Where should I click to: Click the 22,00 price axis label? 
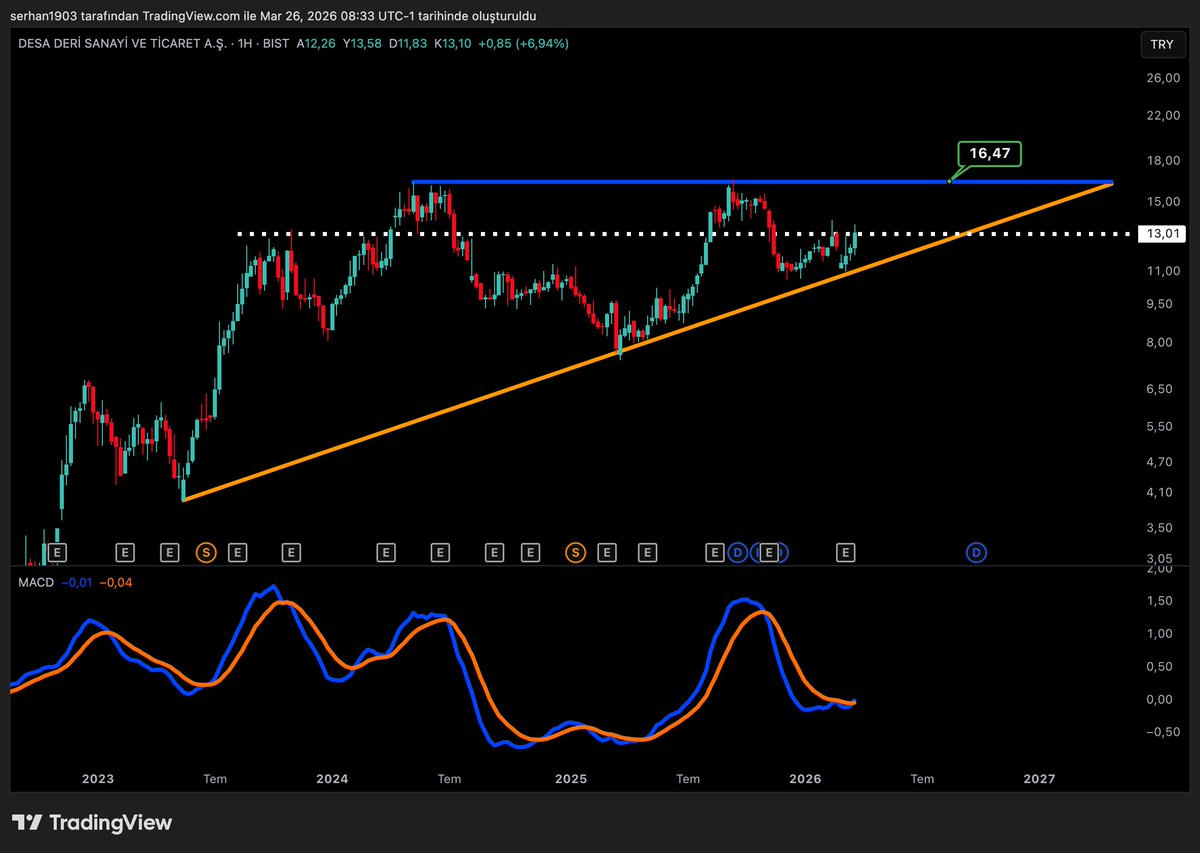pyautogui.click(x=1163, y=116)
